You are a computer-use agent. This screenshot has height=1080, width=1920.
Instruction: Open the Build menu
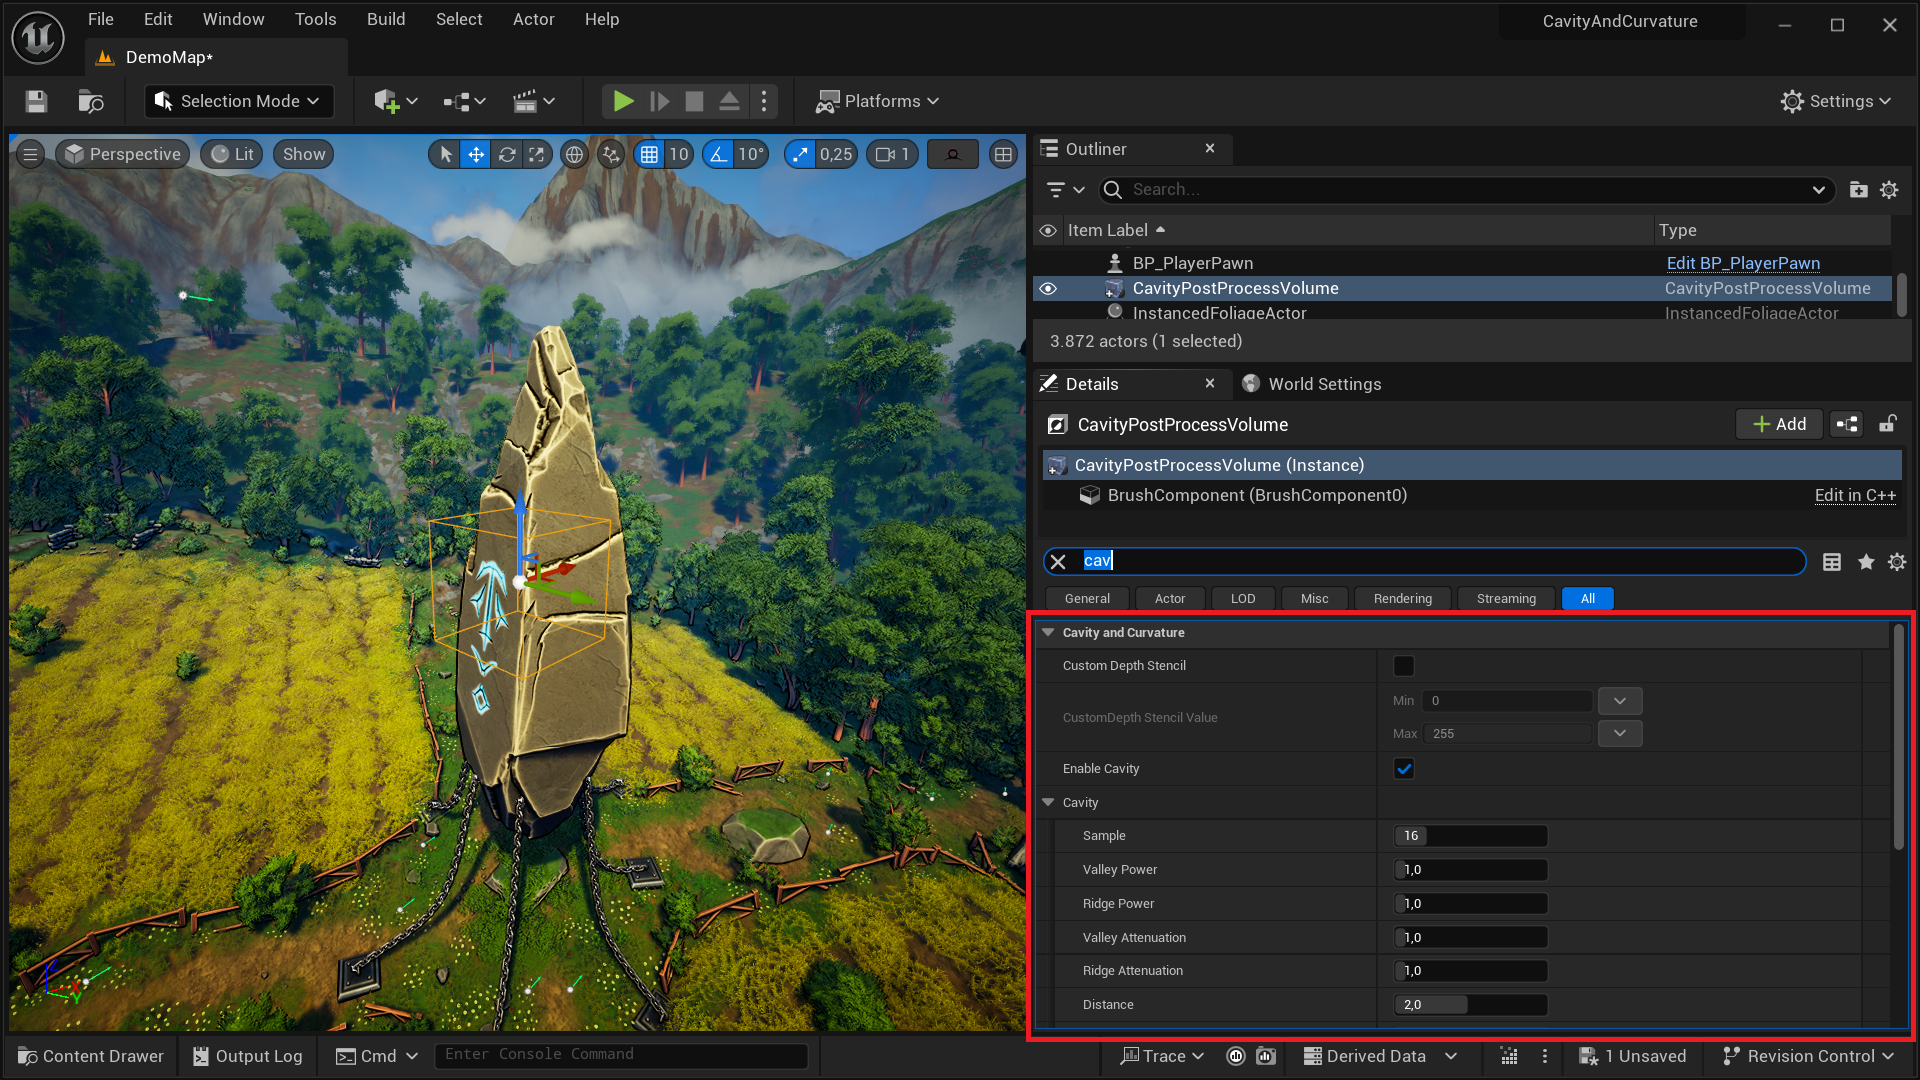click(386, 19)
